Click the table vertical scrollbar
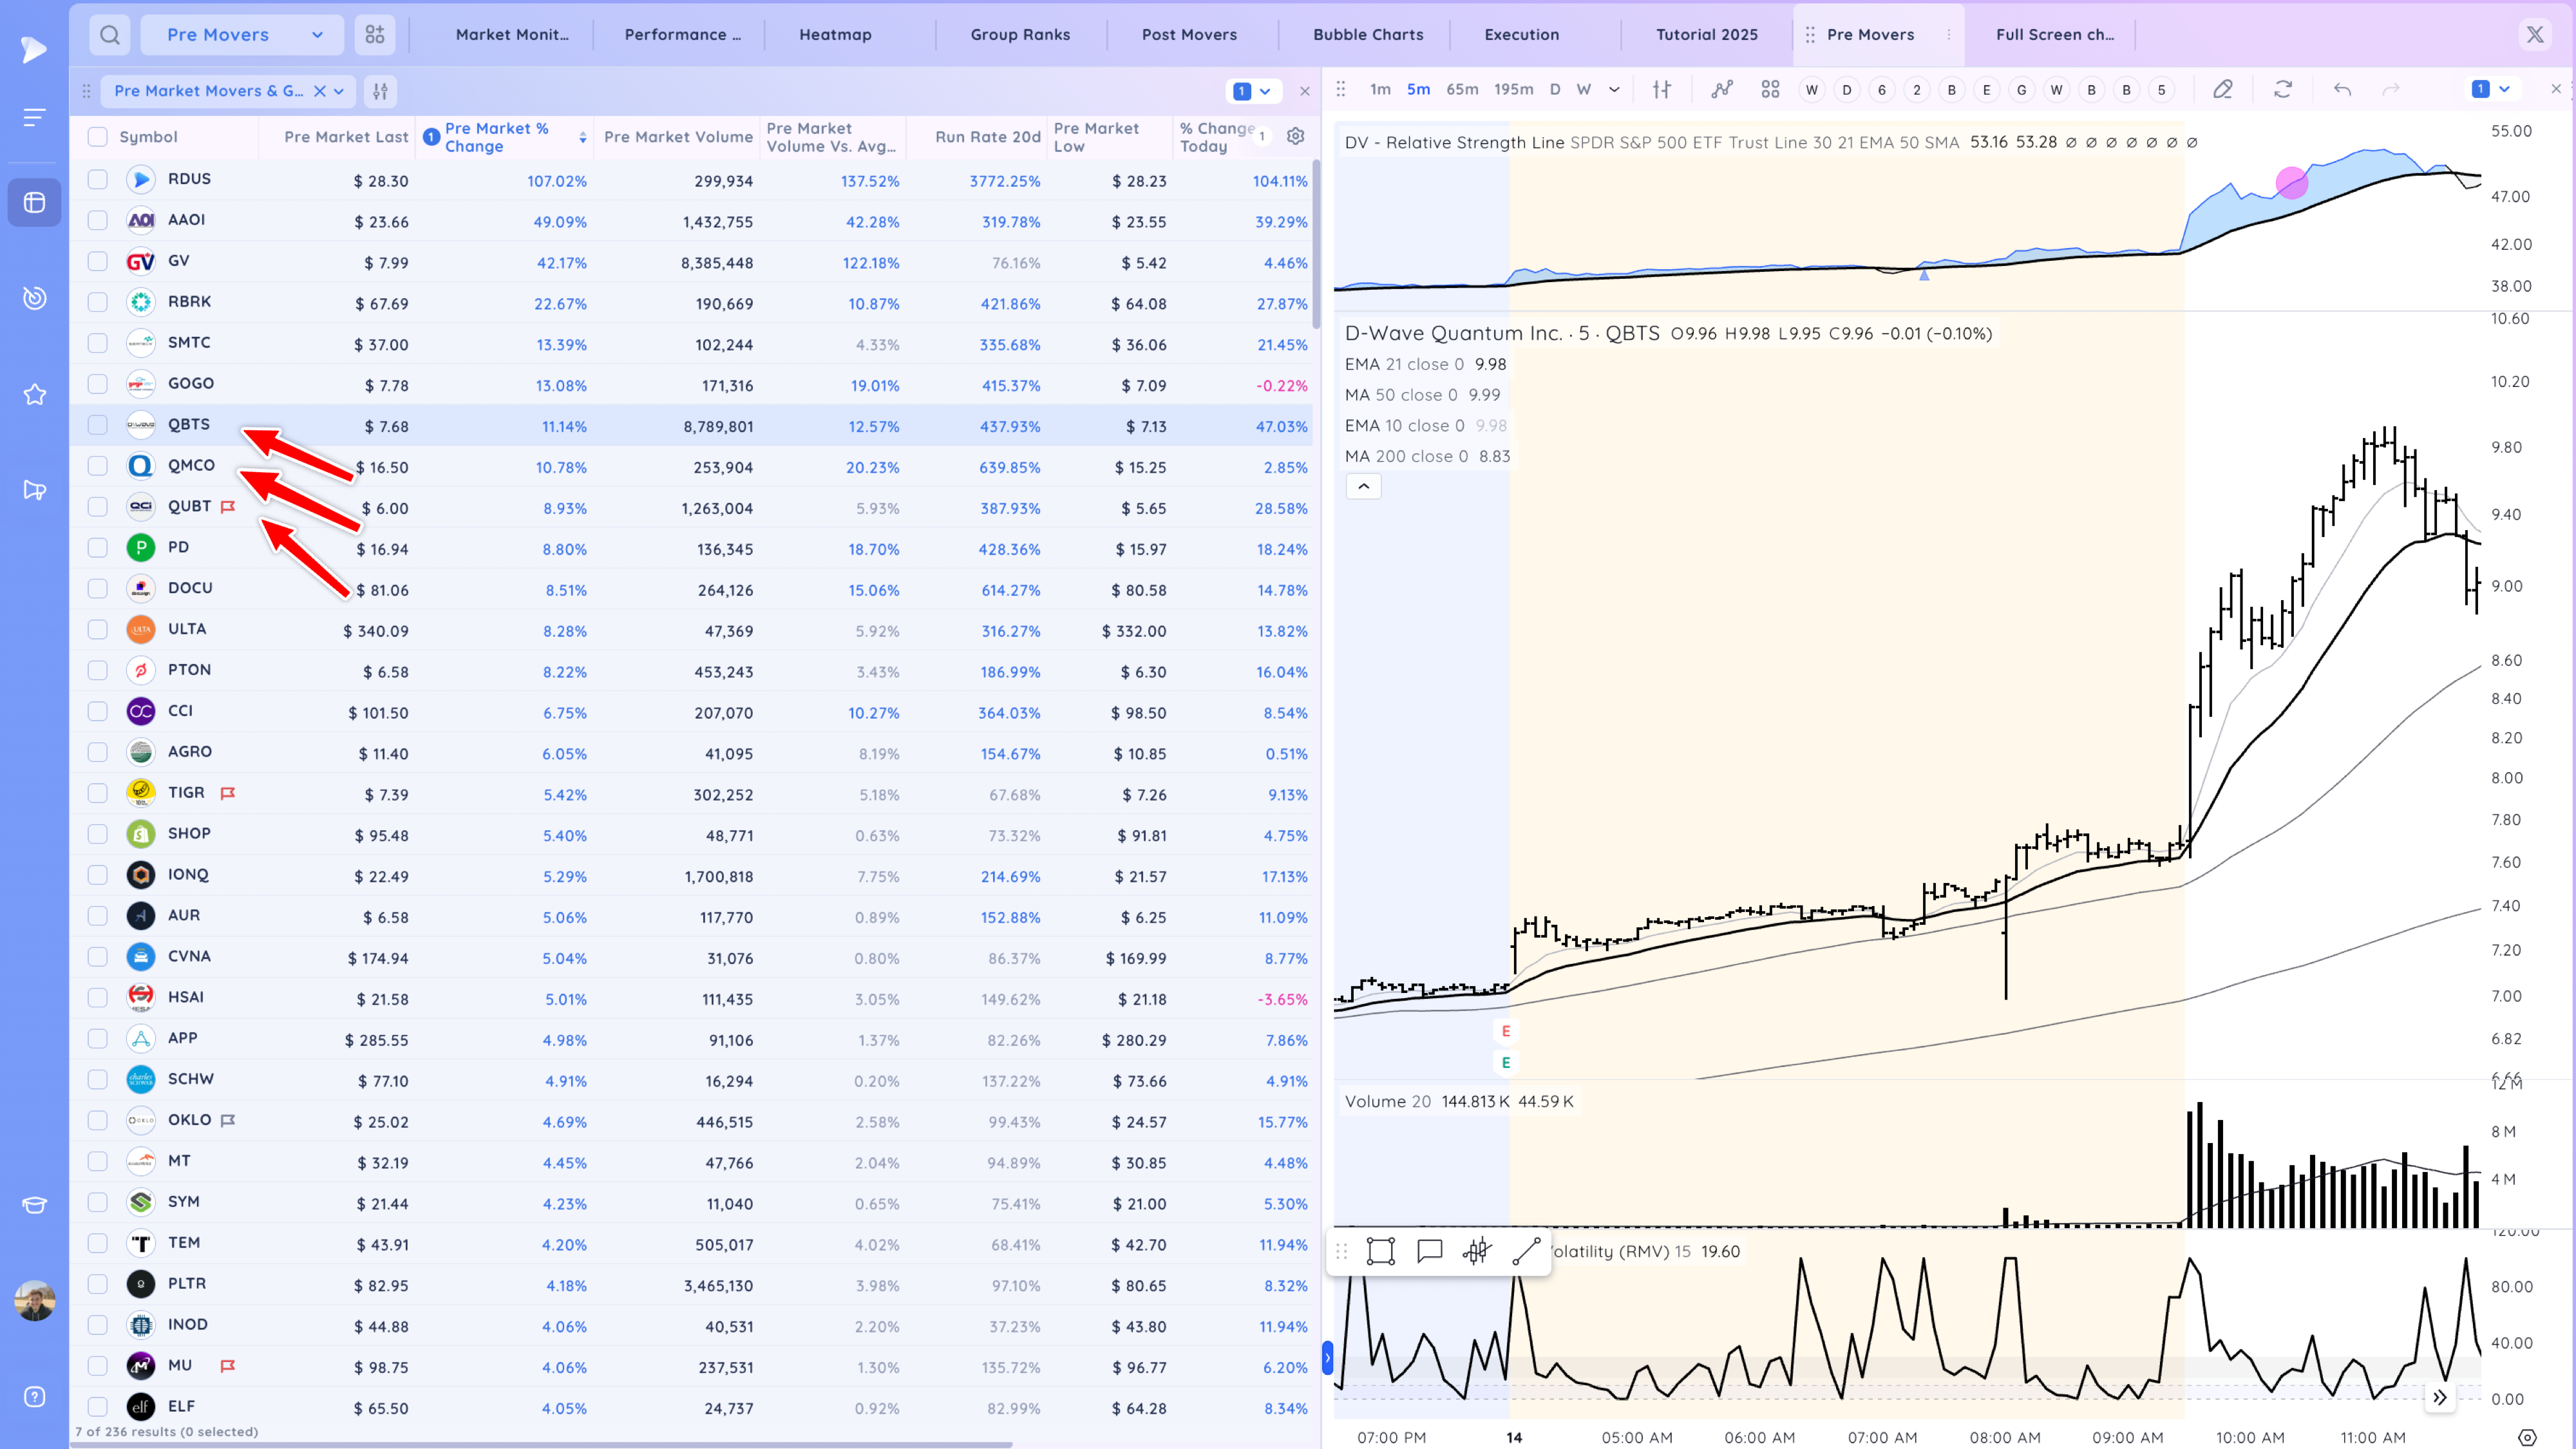 pyautogui.click(x=1316, y=245)
